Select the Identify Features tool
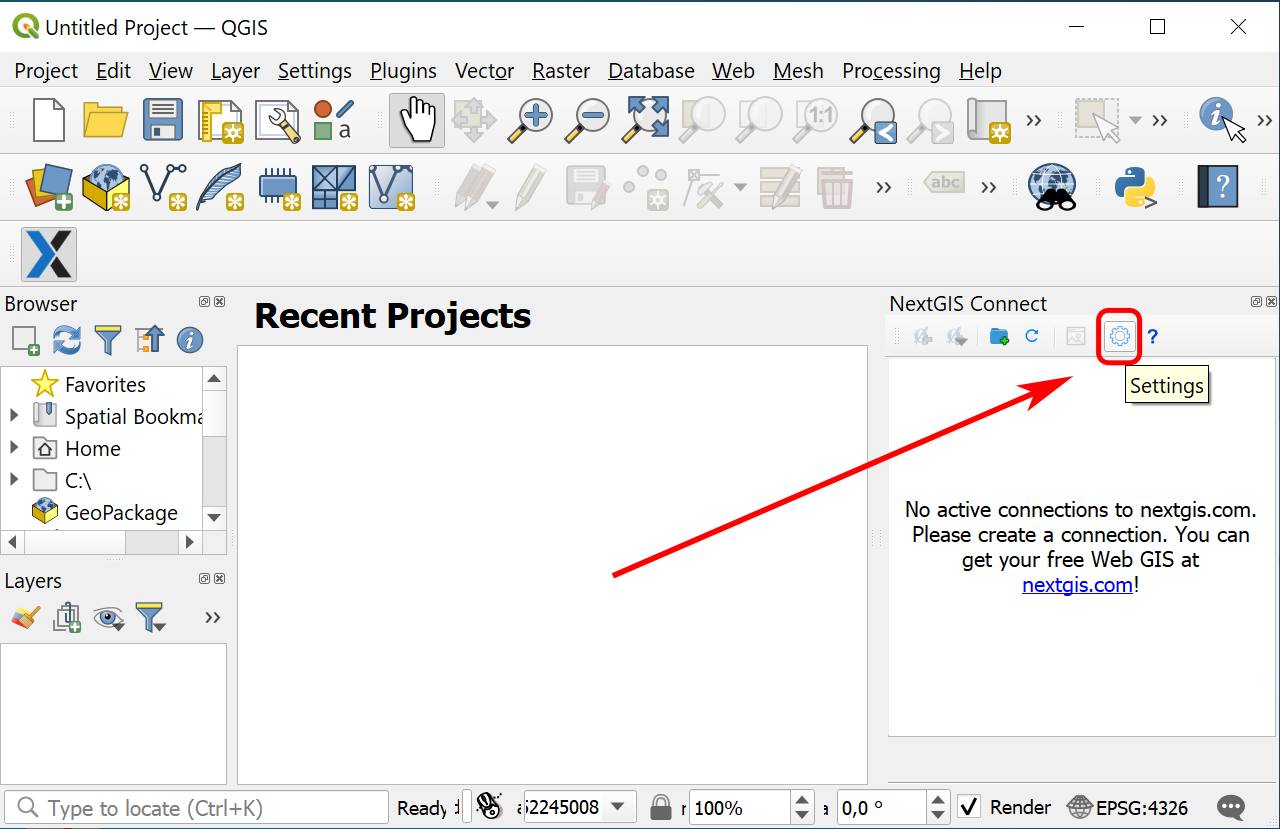 pos(1222,120)
